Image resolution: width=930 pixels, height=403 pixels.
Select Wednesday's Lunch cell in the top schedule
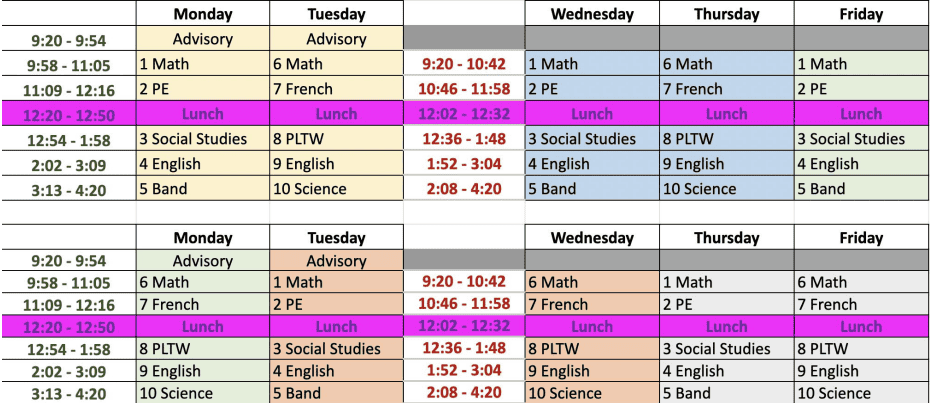(x=592, y=114)
